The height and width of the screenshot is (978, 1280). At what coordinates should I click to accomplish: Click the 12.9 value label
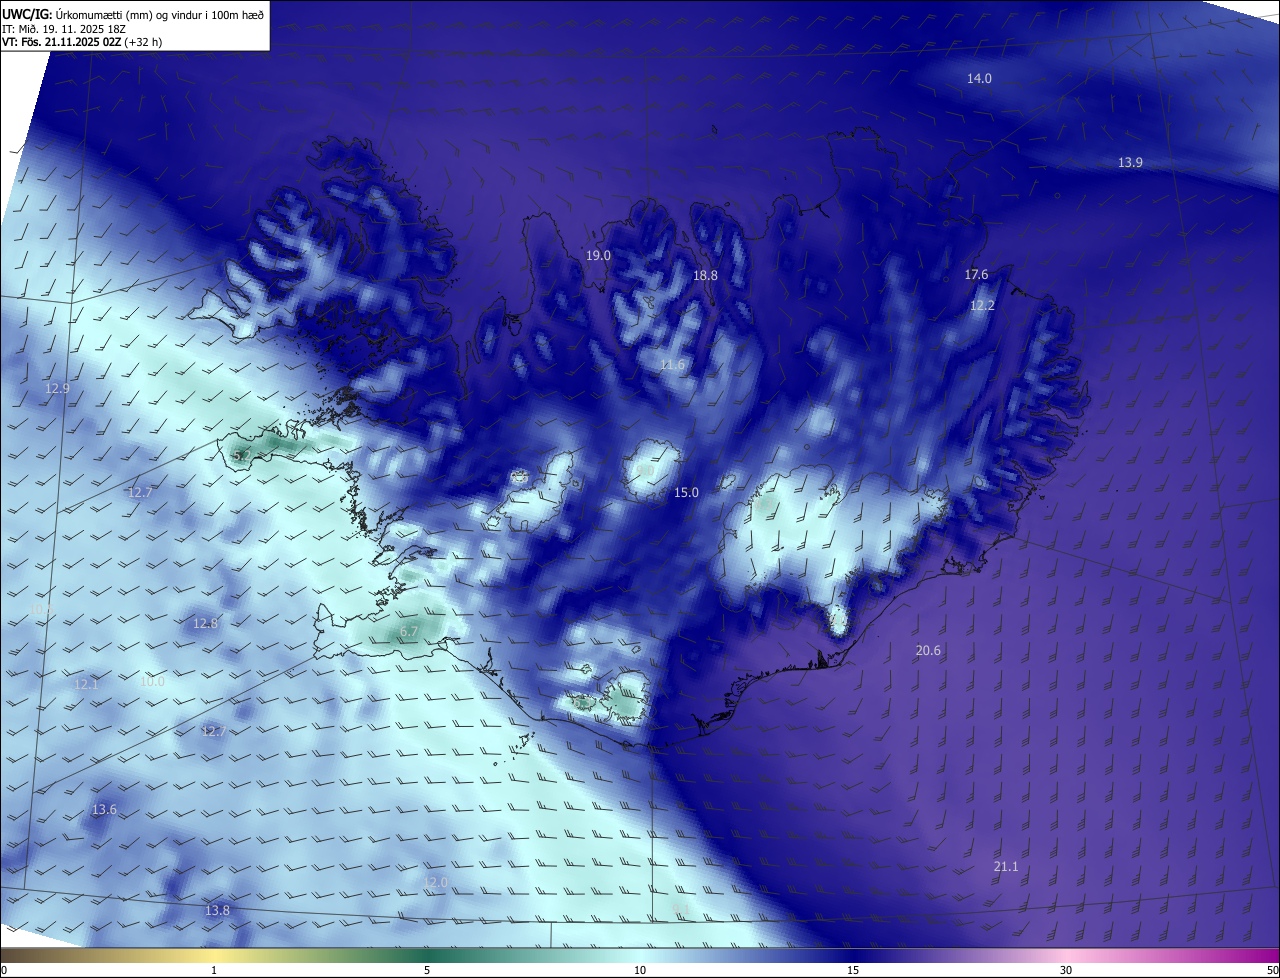58,388
